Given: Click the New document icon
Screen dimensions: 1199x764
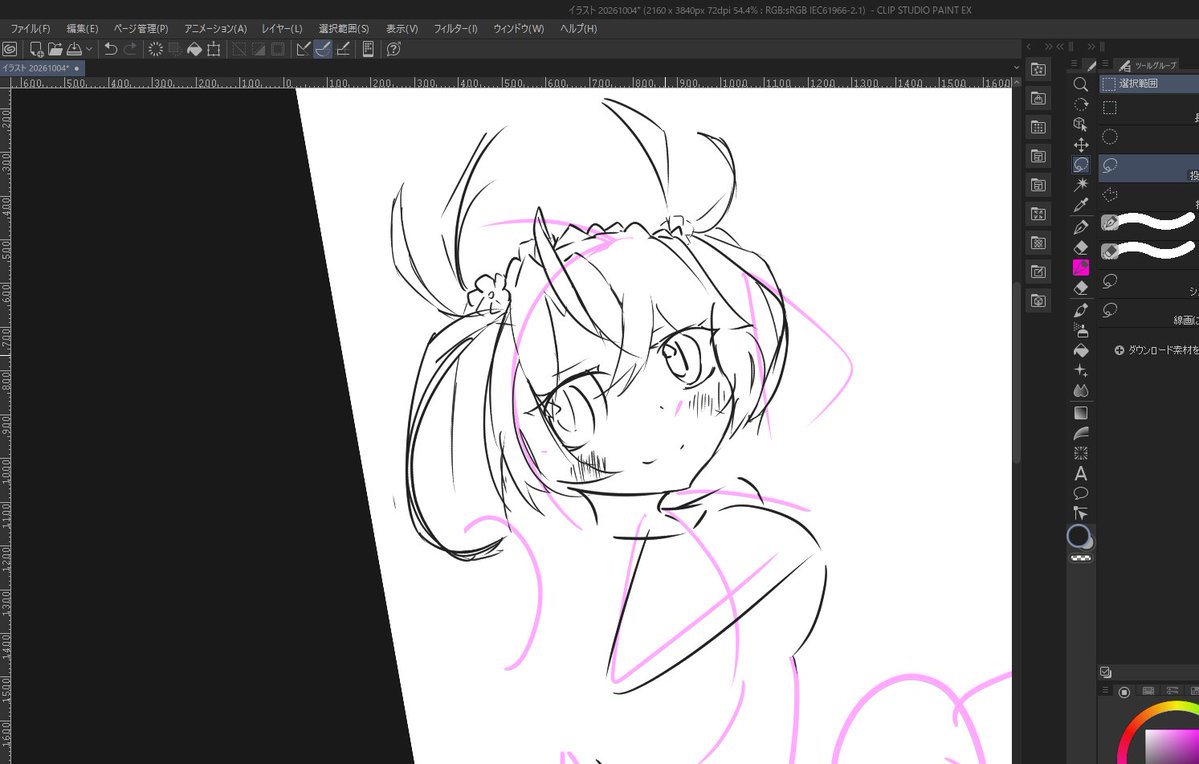Looking at the screenshot, I should tap(36, 49).
